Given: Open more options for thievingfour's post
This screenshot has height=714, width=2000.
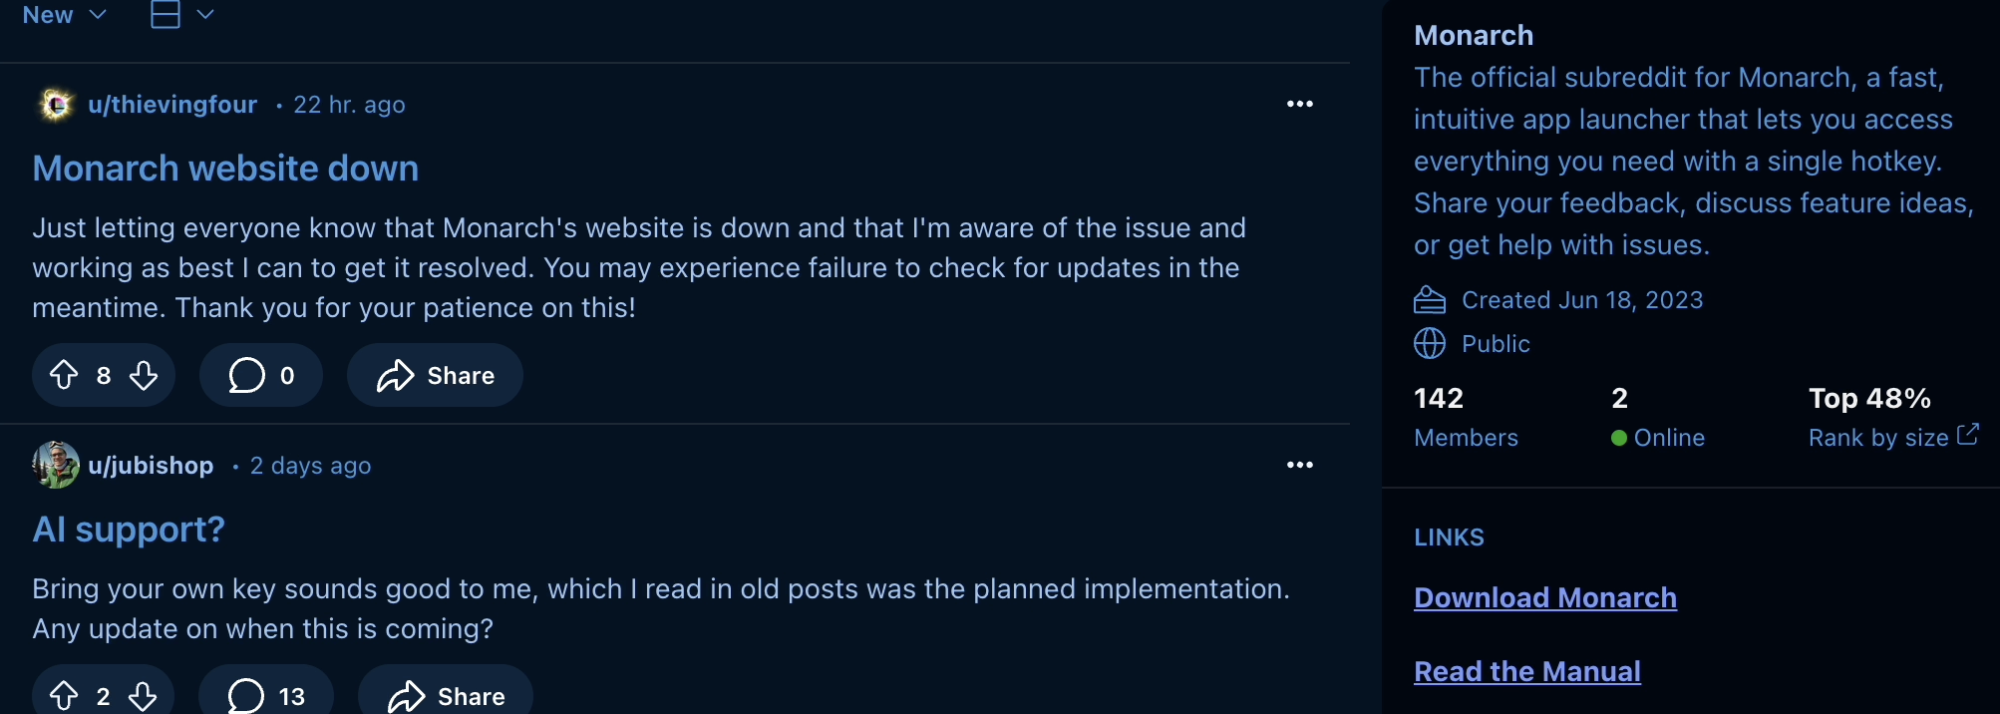Looking at the screenshot, I should pyautogui.click(x=1299, y=104).
